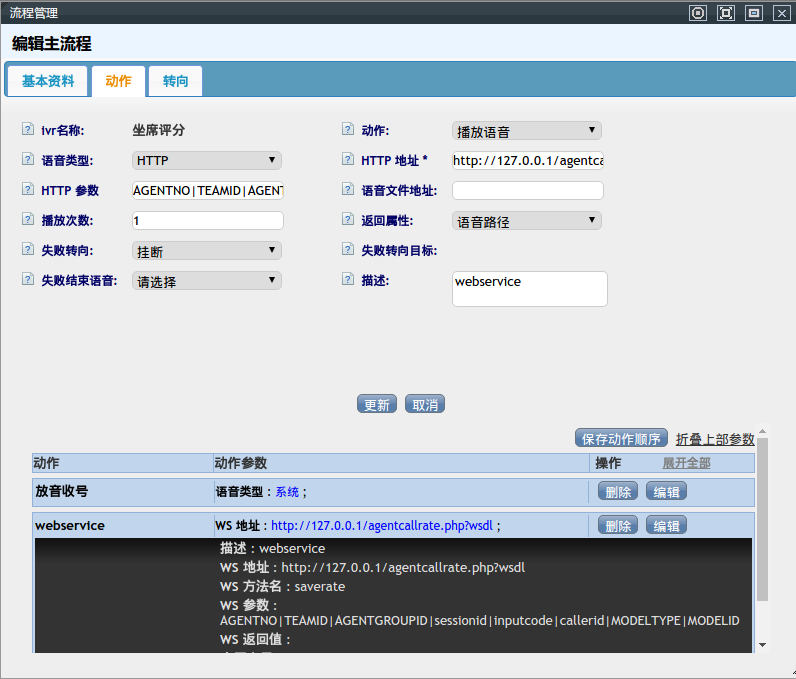
Task: Click help icon next to 语音类型
Action: click(28, 159)
